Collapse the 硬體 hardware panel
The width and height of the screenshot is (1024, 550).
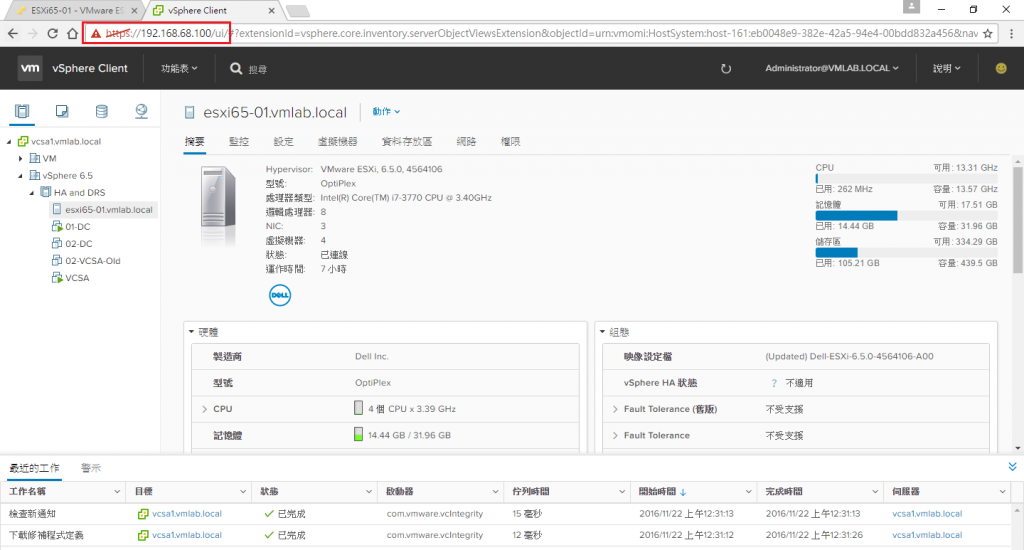pyautogui.click(x=191, y=332)
